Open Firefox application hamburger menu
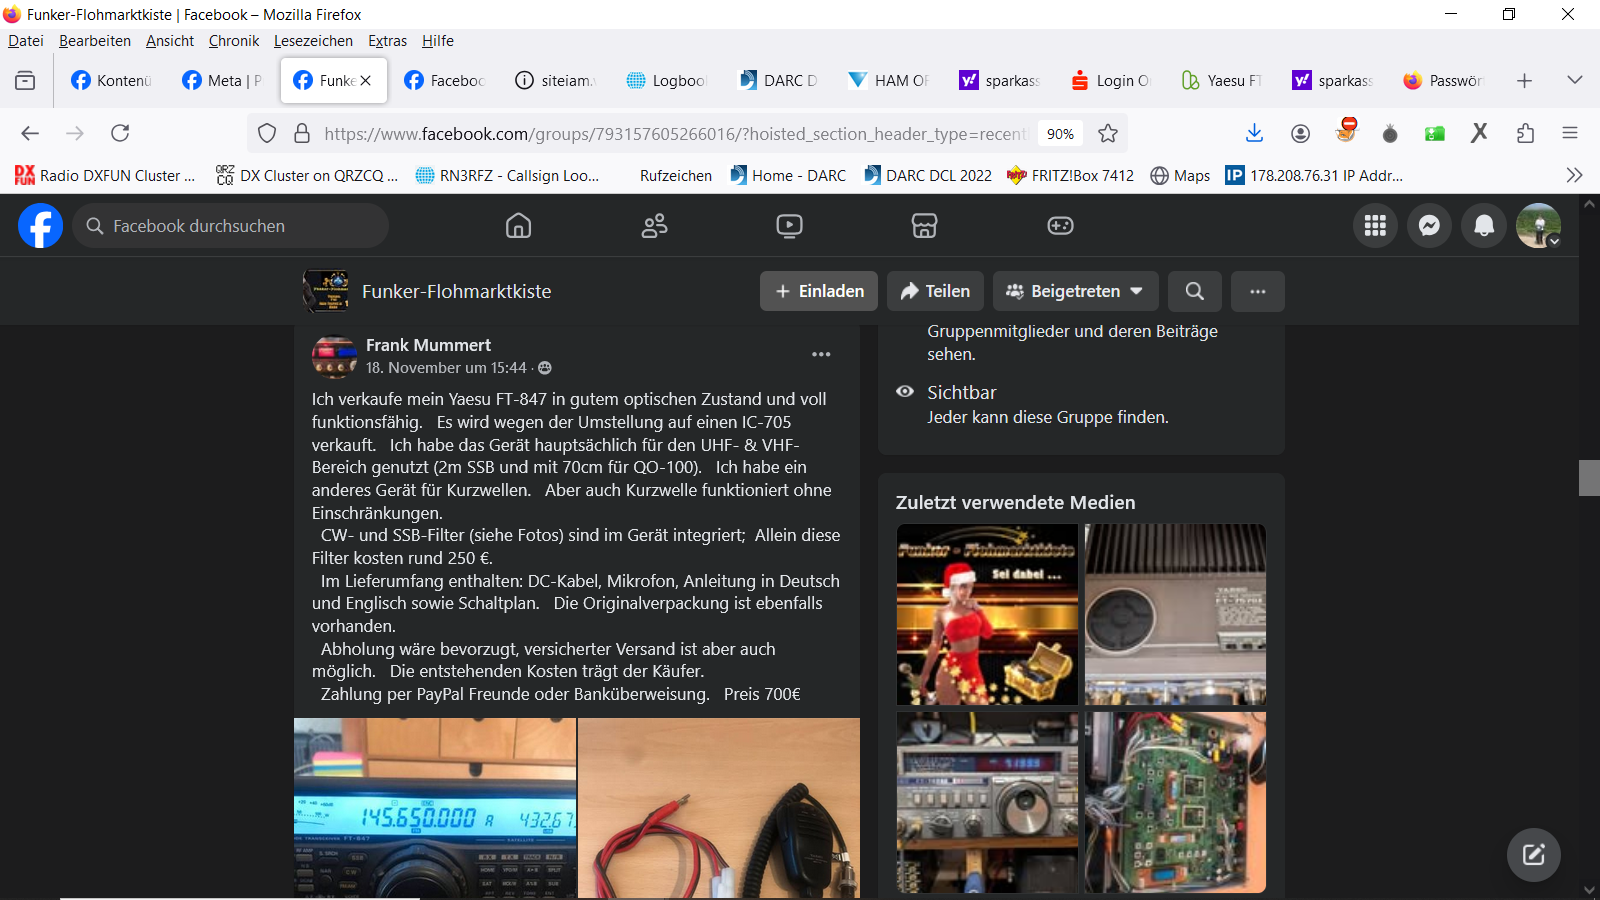 pyautogui.click(x=1570, y=133)
